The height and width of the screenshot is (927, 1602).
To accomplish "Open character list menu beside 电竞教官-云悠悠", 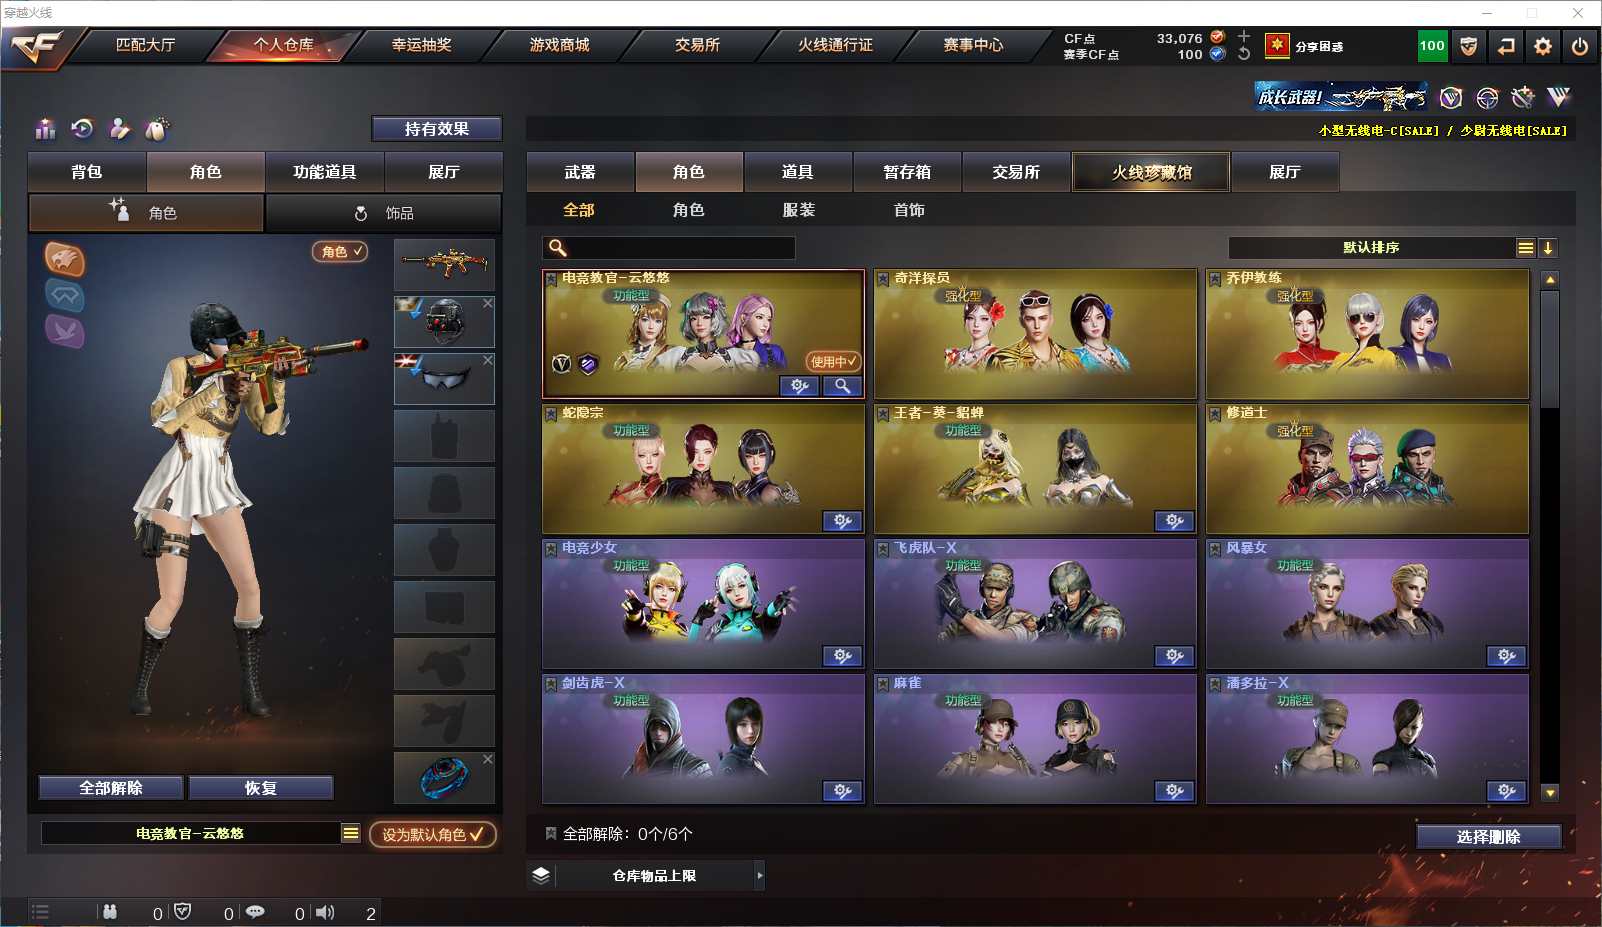I will [351, 833].
